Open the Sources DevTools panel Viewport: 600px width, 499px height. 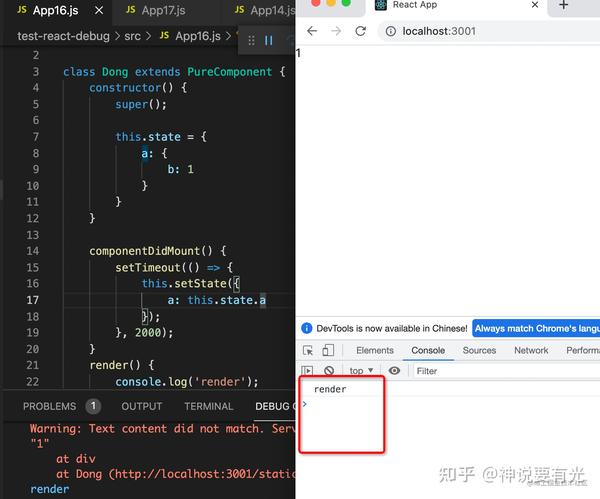[x=479, y=350]
